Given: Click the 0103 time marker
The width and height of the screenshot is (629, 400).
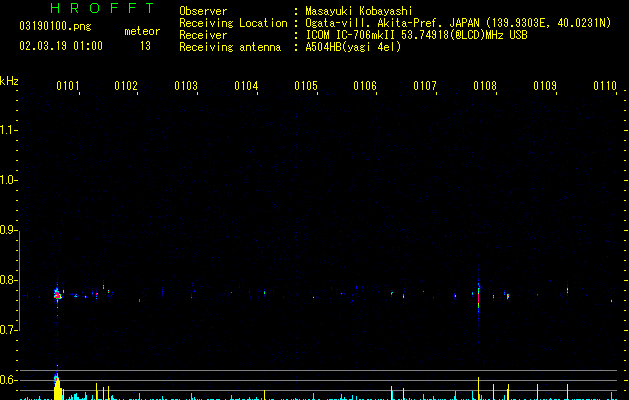Looking at the screenshot, I should click(186, 86).
